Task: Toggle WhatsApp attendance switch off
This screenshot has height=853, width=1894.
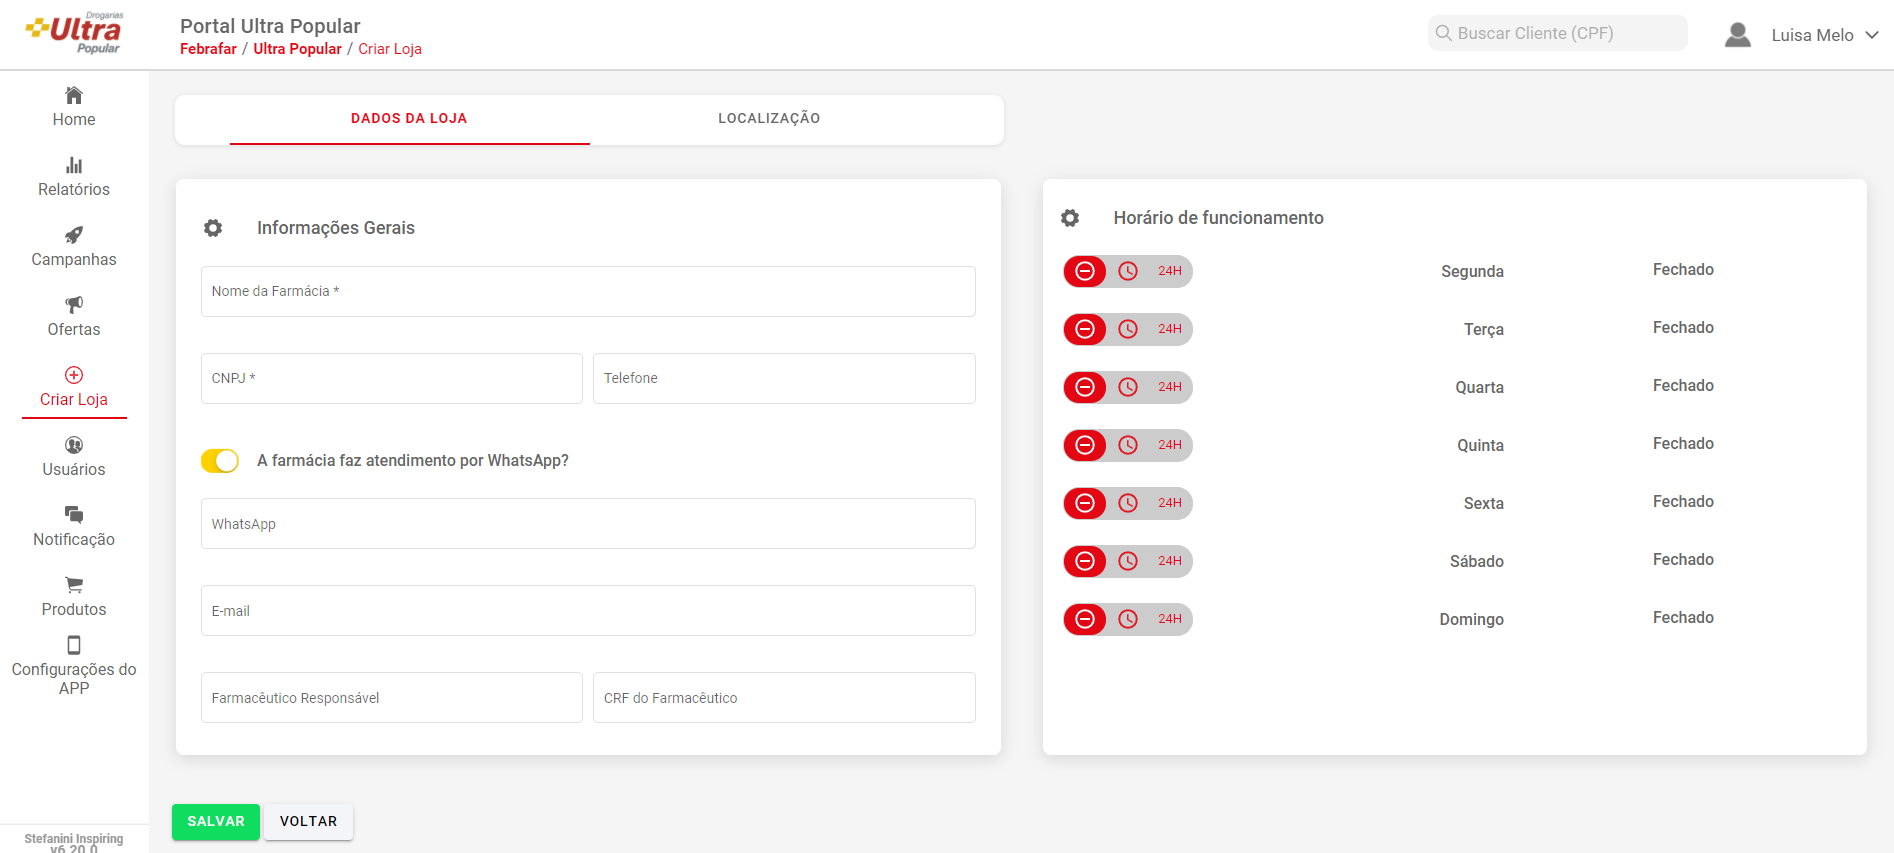Action: pyautogui.click(x=220, y=461)
